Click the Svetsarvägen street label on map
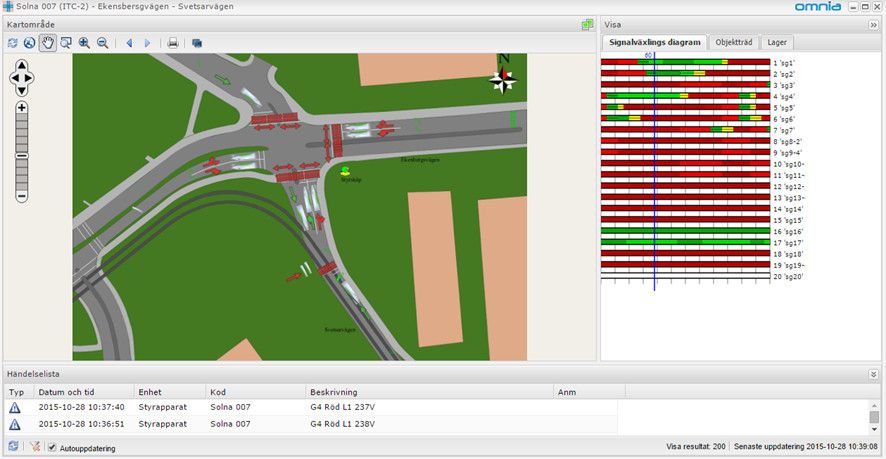Image resolution: width=886 pixels, height=459 pixels. tap(340, 330)
